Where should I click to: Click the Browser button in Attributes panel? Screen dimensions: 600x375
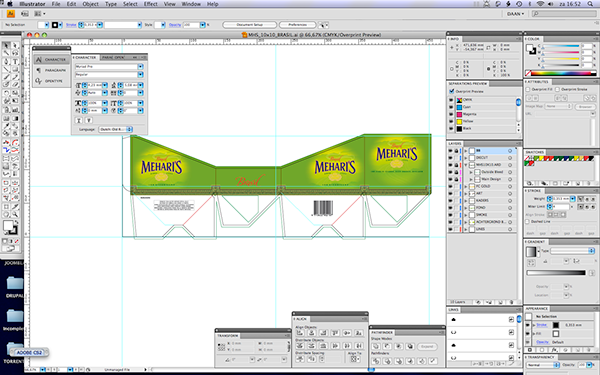[585, 106]
